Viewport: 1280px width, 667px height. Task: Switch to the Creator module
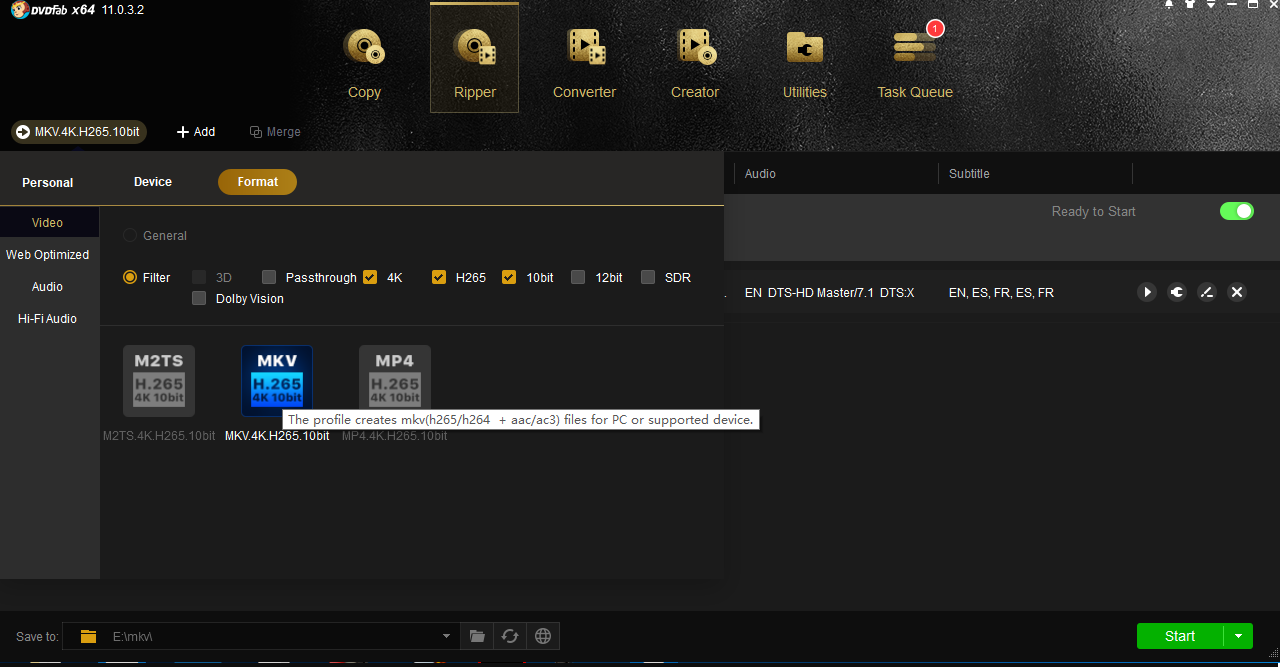tap(694, 62)
